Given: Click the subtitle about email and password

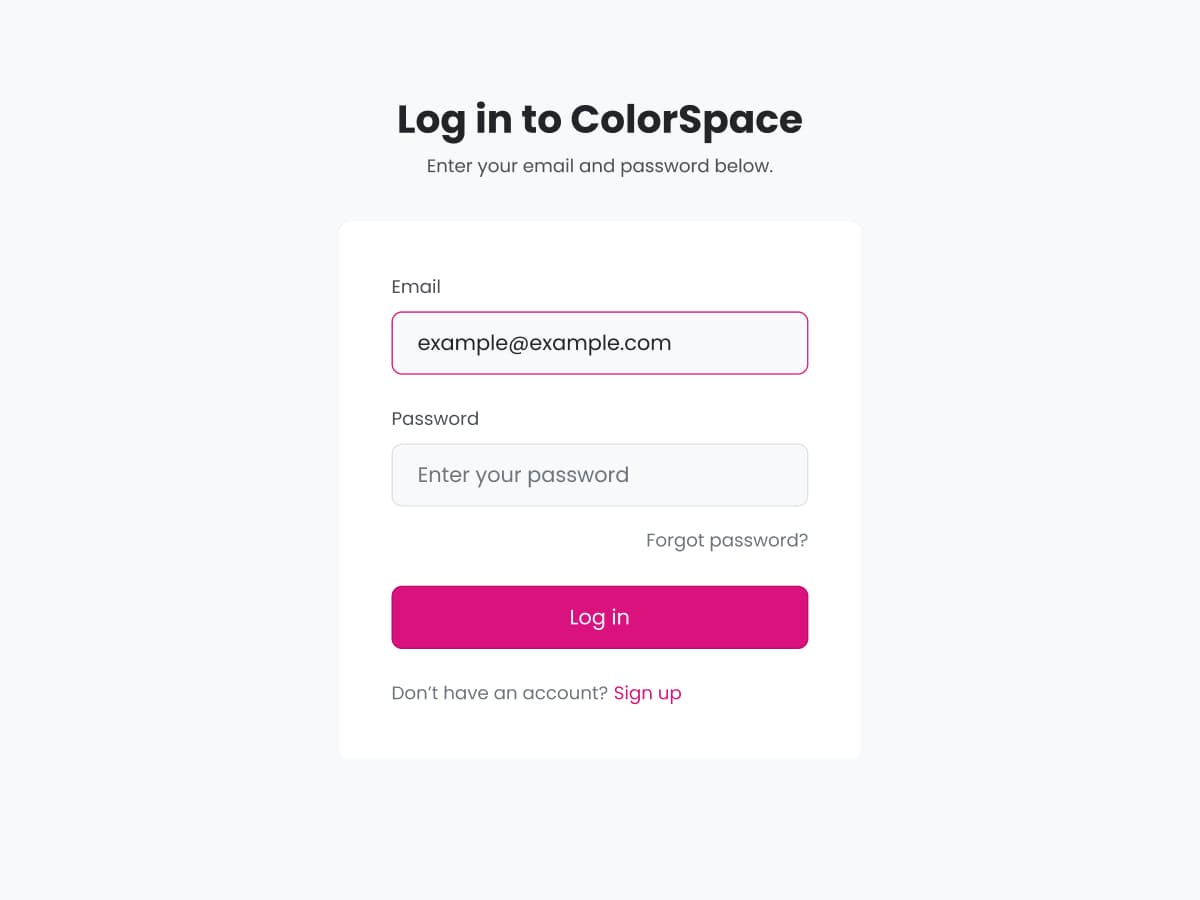Looking at the screenshot, I should click(x=599, y=166).
